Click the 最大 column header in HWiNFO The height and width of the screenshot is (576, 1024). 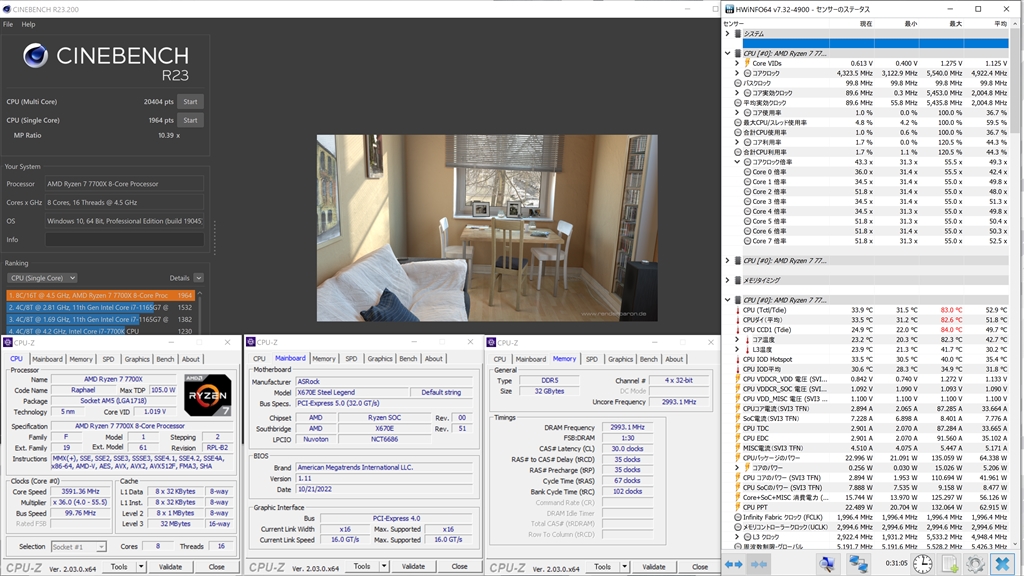coord(955,24)
